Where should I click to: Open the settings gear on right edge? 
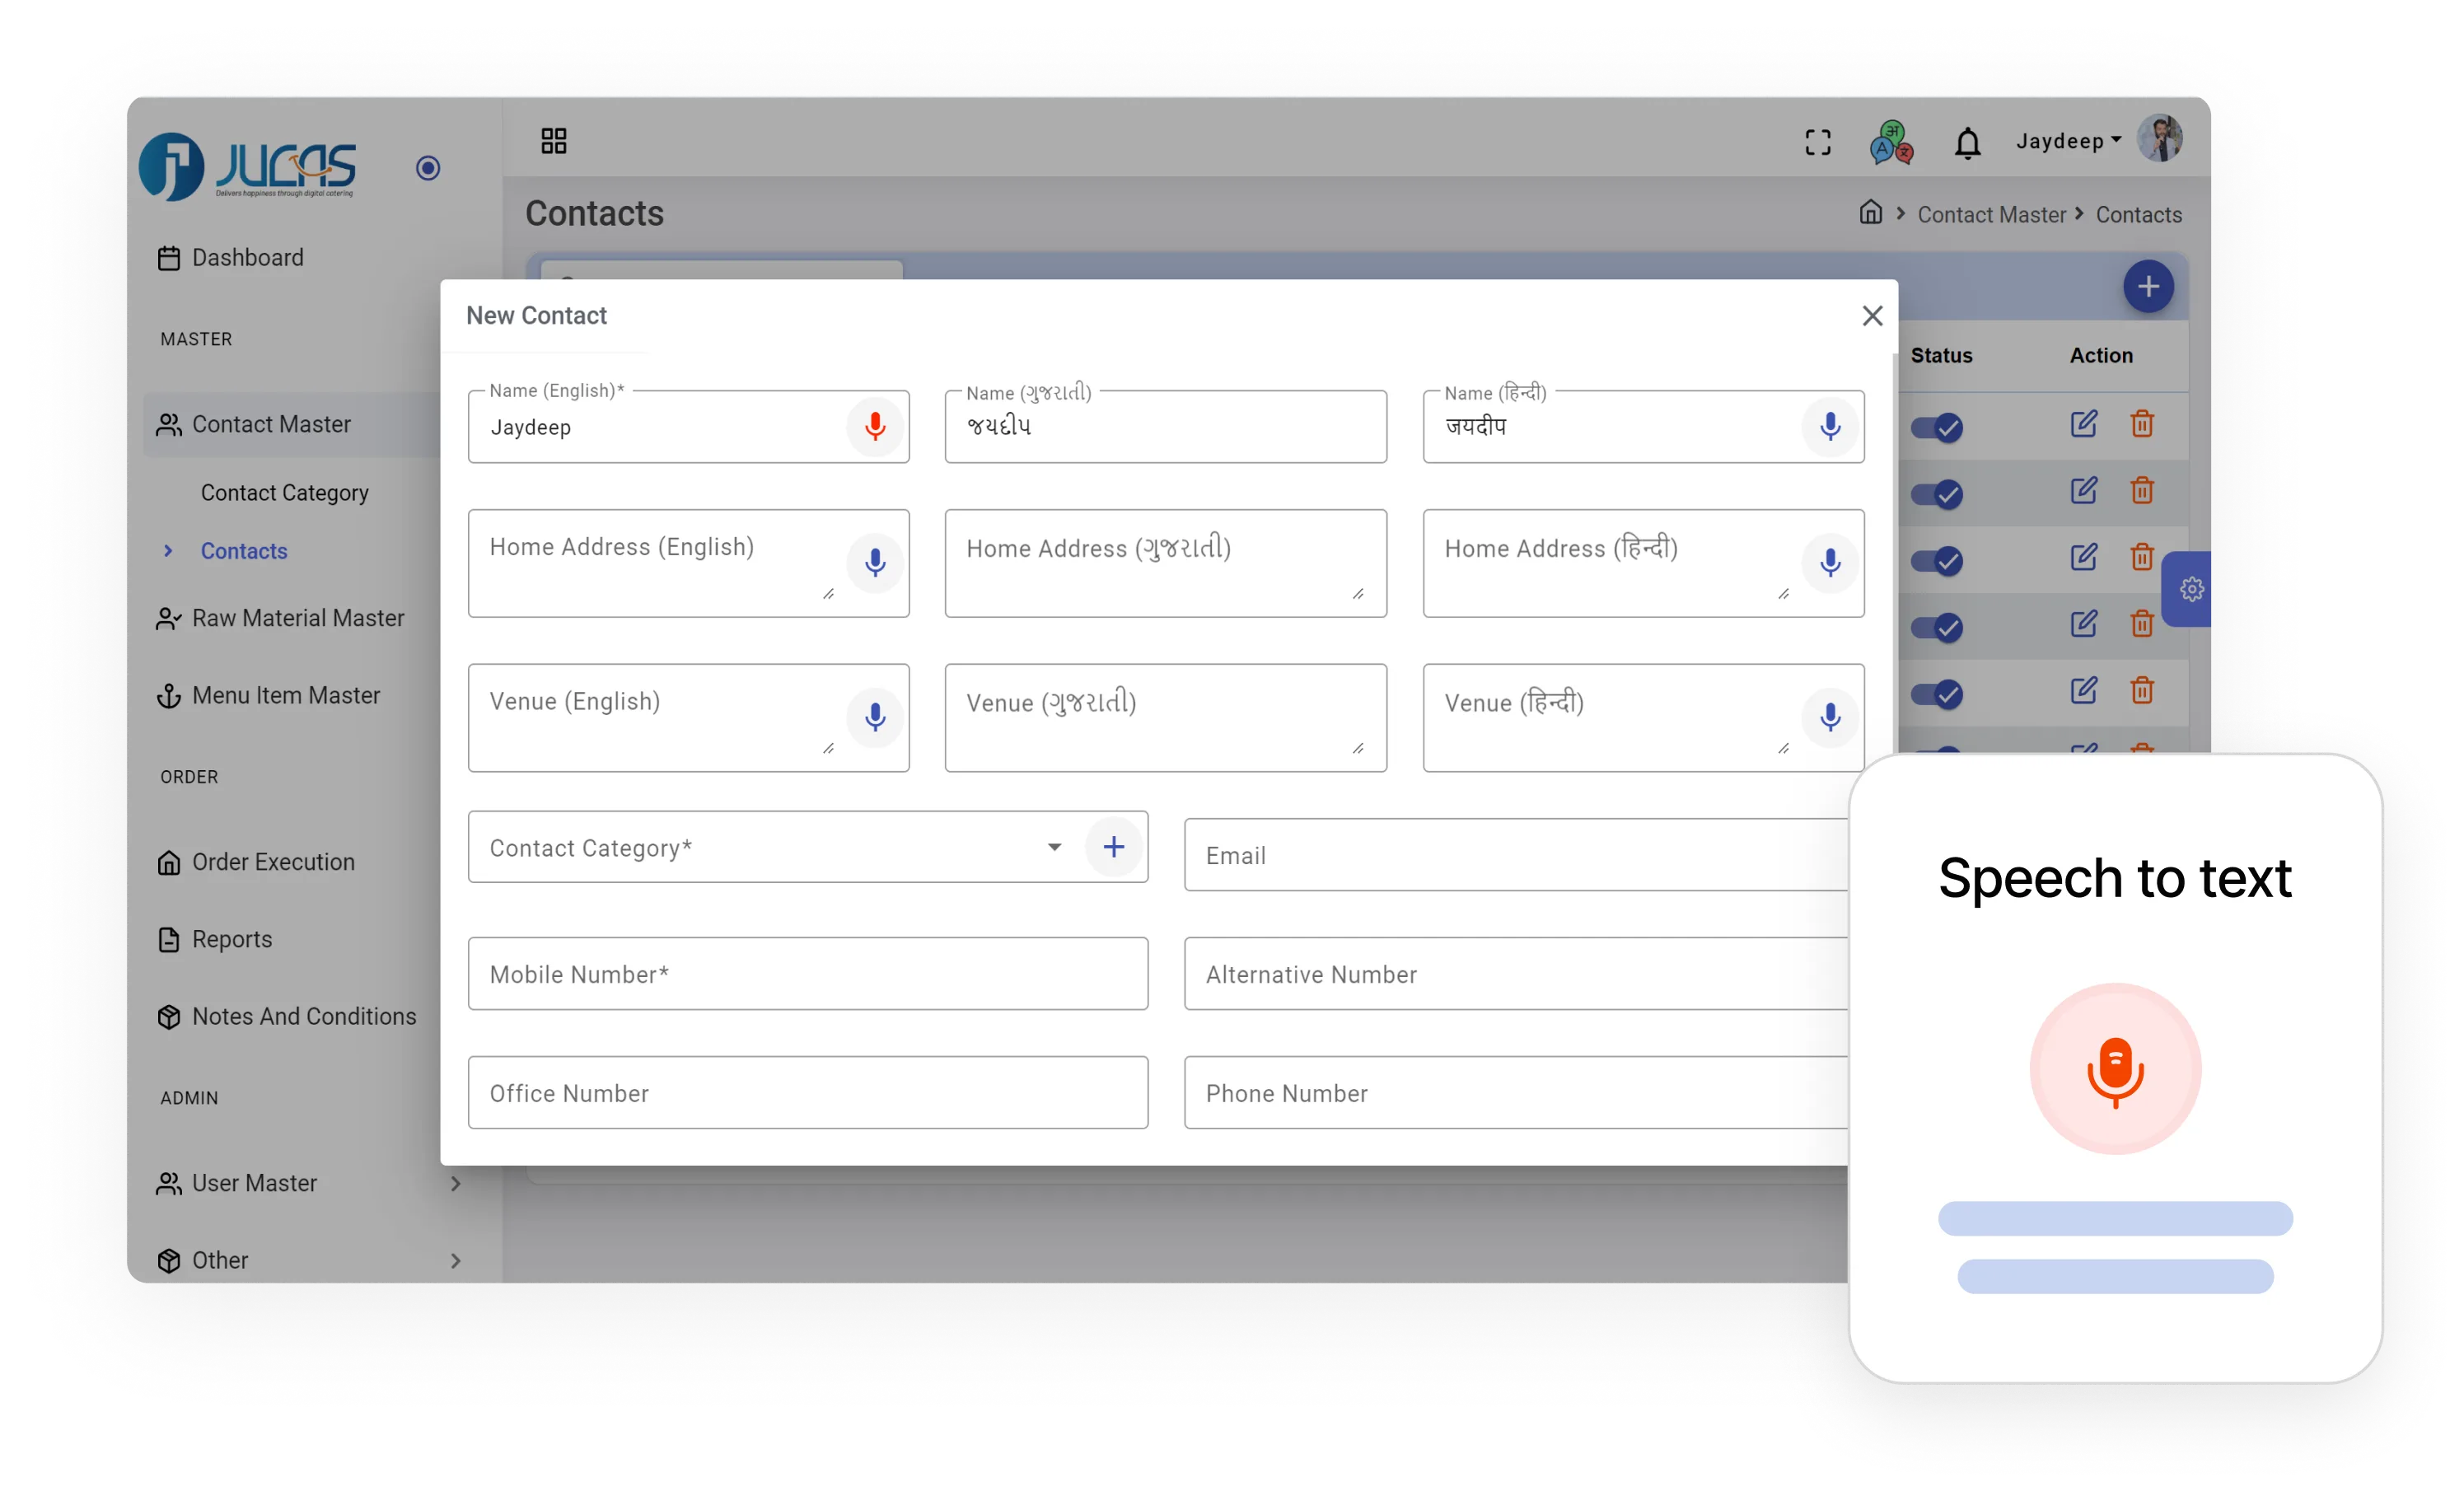click(x=2192, y=590)
